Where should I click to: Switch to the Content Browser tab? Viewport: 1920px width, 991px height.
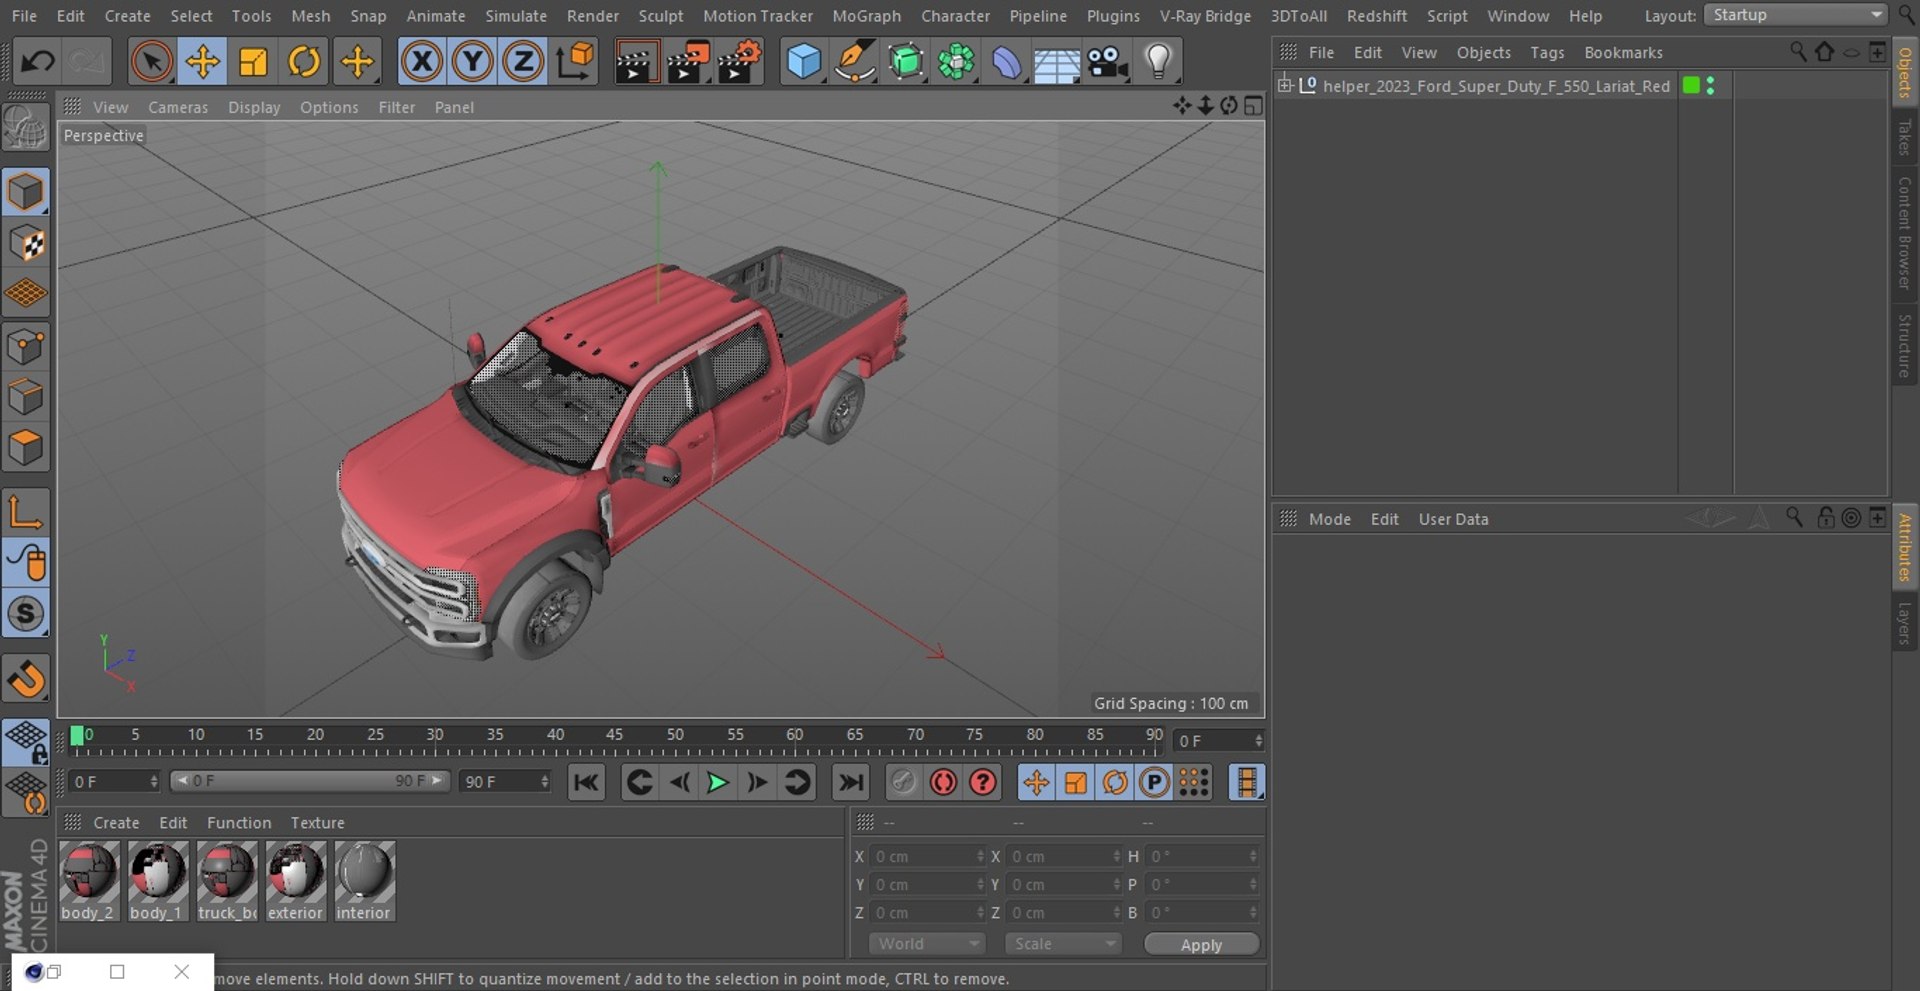coord(1905,233)
